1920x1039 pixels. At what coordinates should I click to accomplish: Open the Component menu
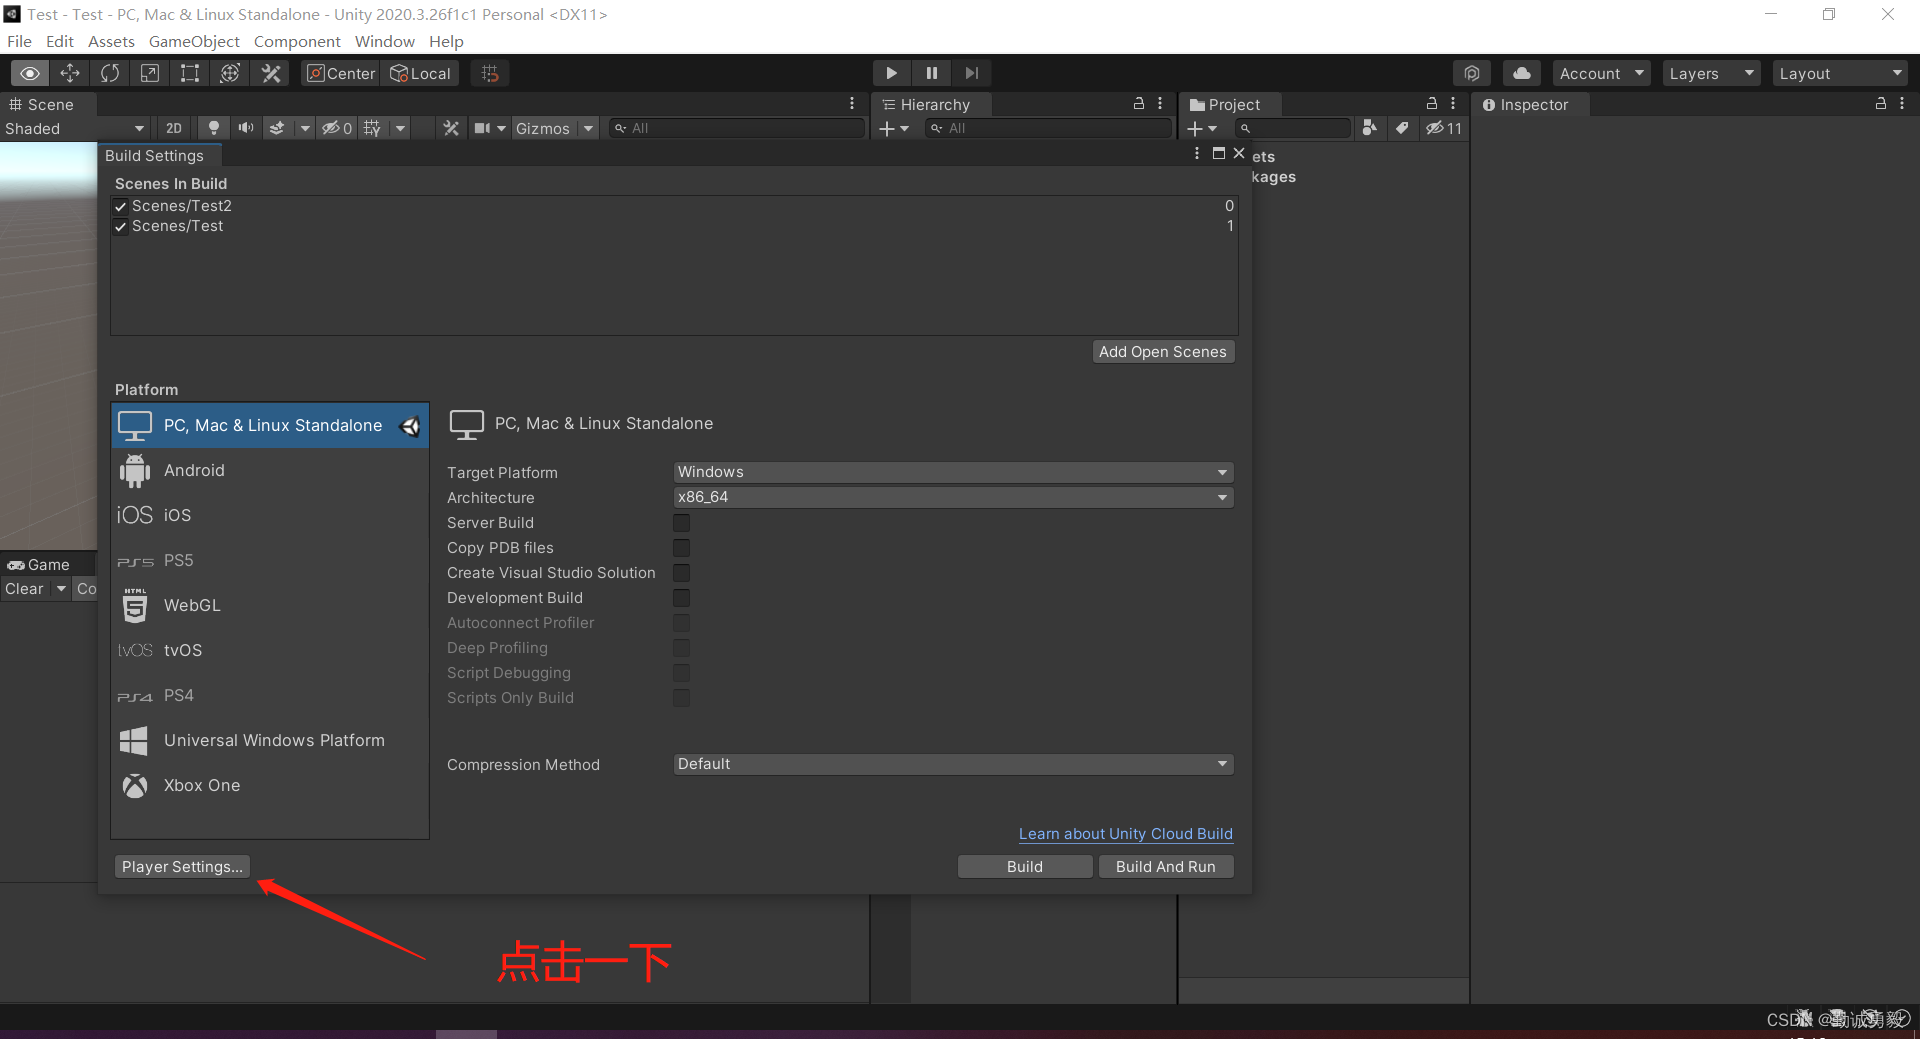point(297,41)
